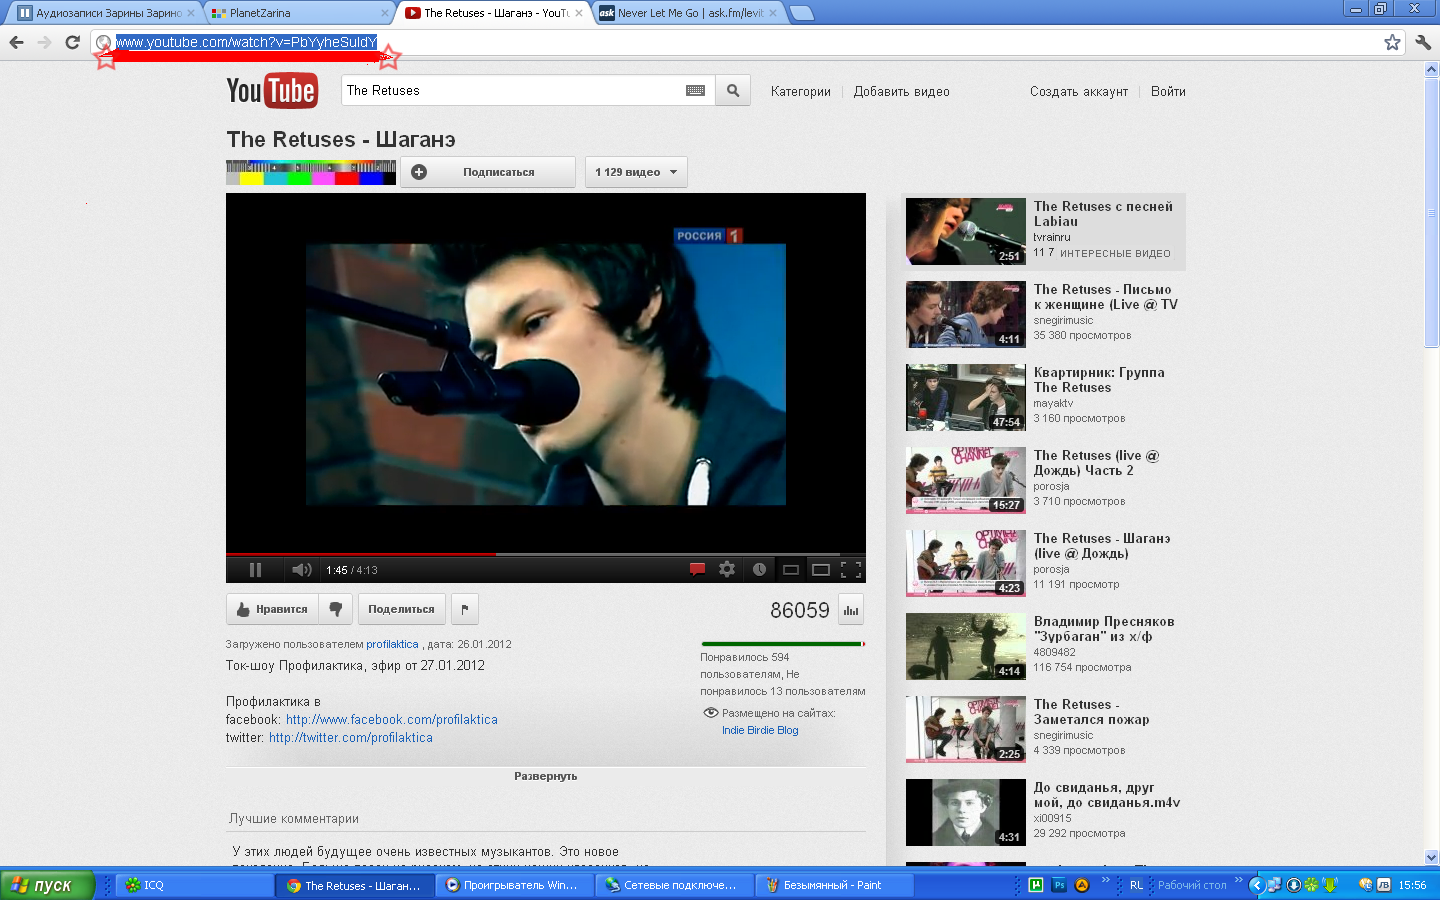Viewport: 1440px width, 900px height.
Task: Open the on-screen keyboard icon in search
Action: 696,90
